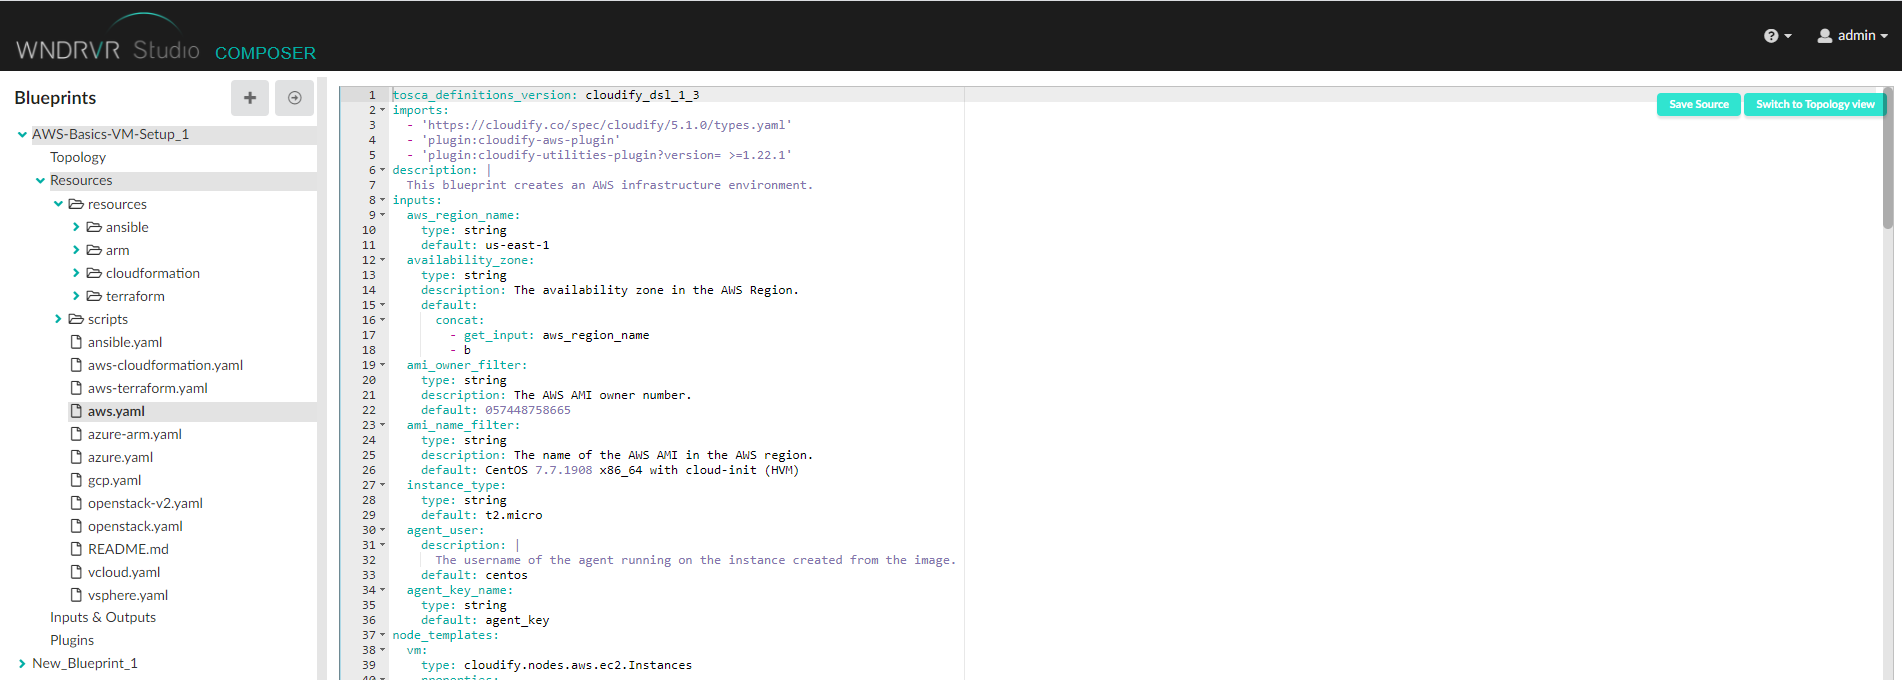Click the cloudformation folder icon
This screenshot has width=1902, height=680.
point(94,273)
